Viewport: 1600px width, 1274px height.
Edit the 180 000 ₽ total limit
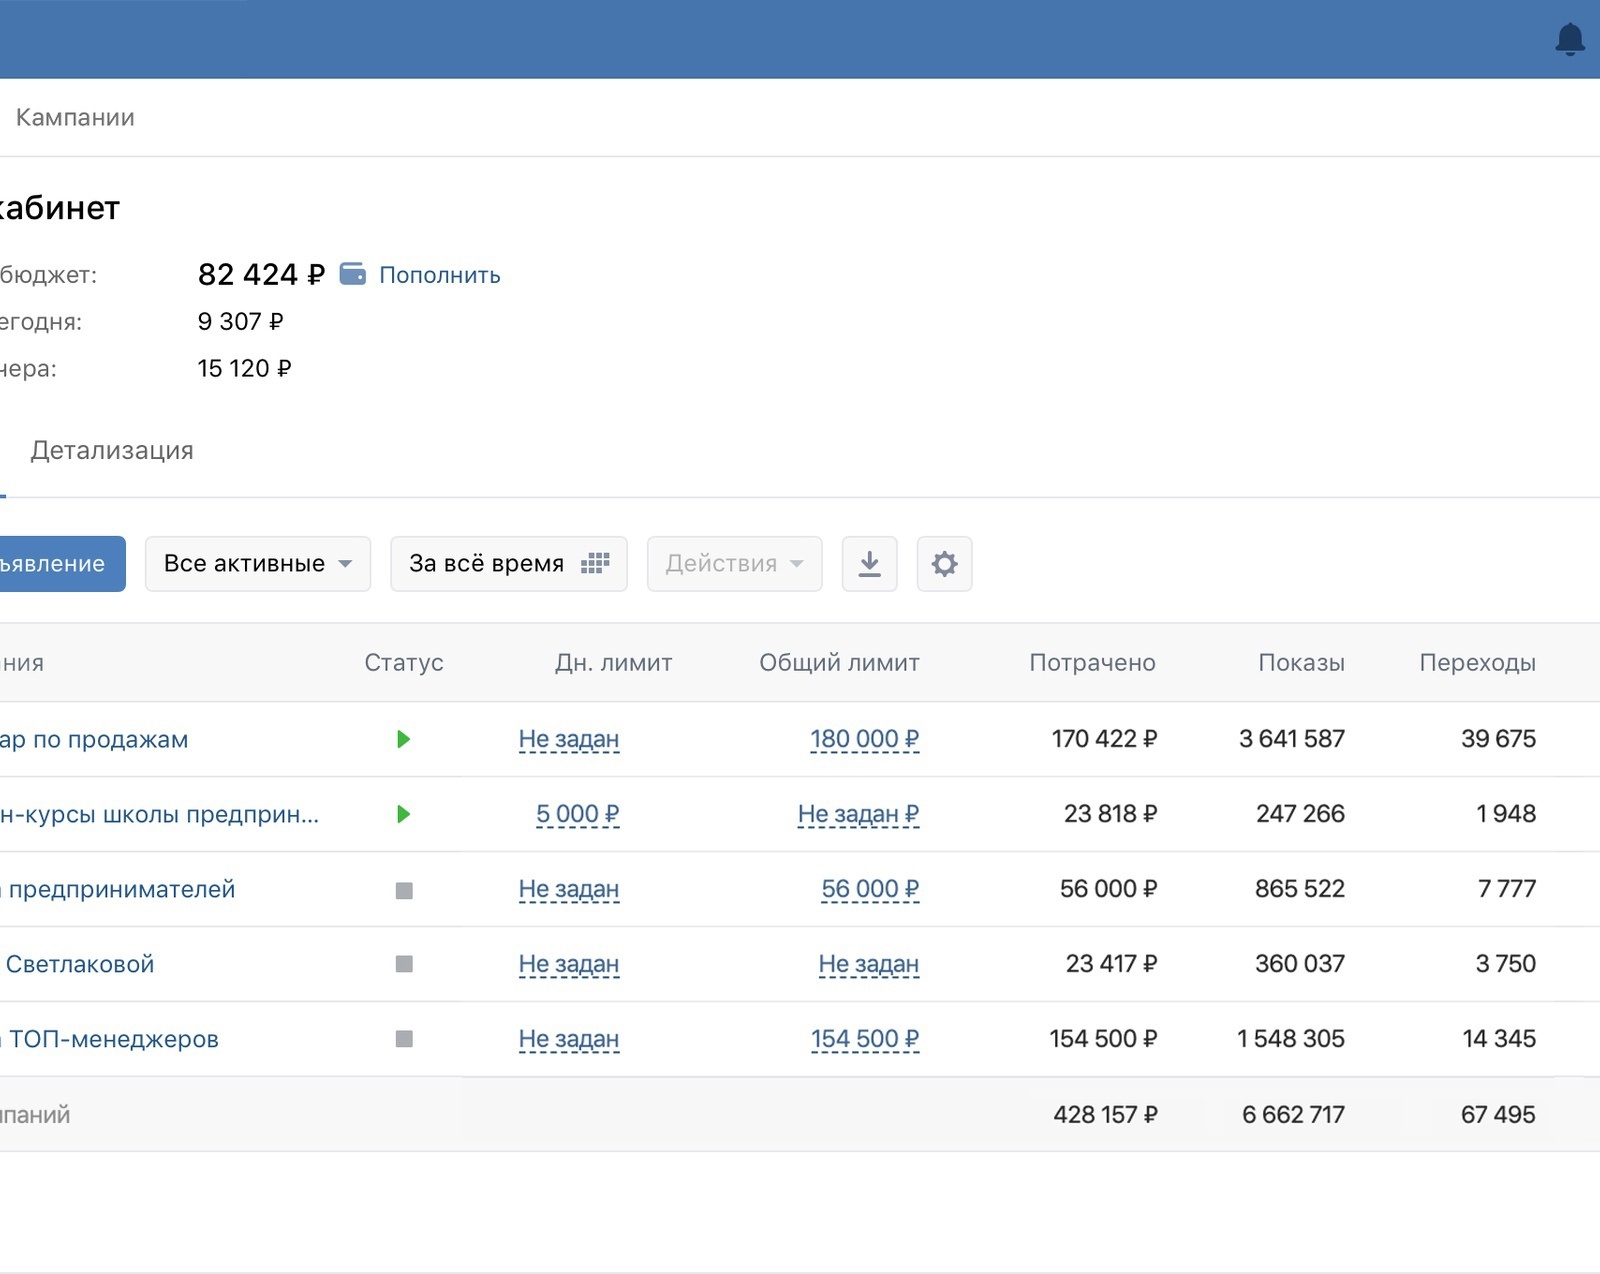(865, 739)
